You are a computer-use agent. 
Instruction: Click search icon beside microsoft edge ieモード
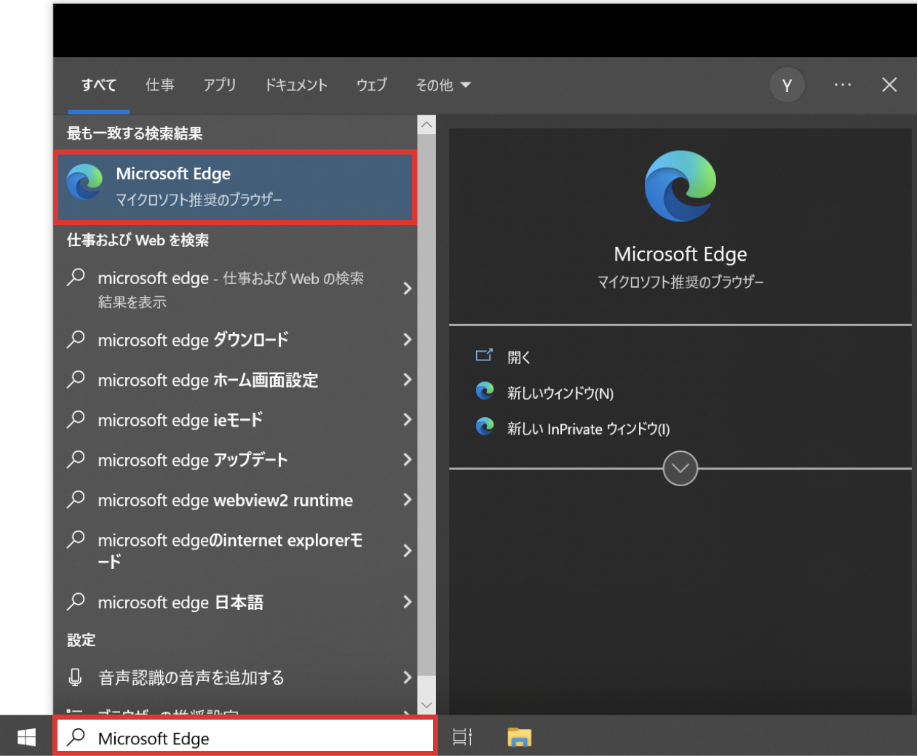coord(76,419)
